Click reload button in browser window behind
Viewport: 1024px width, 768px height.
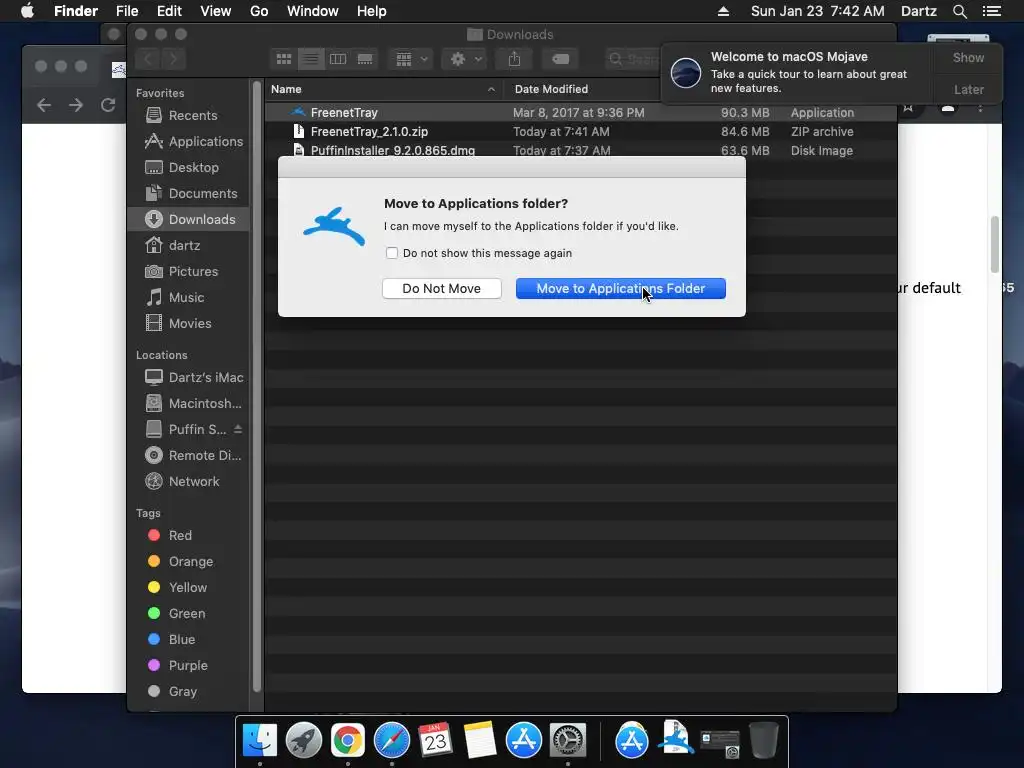pos(108,104)
